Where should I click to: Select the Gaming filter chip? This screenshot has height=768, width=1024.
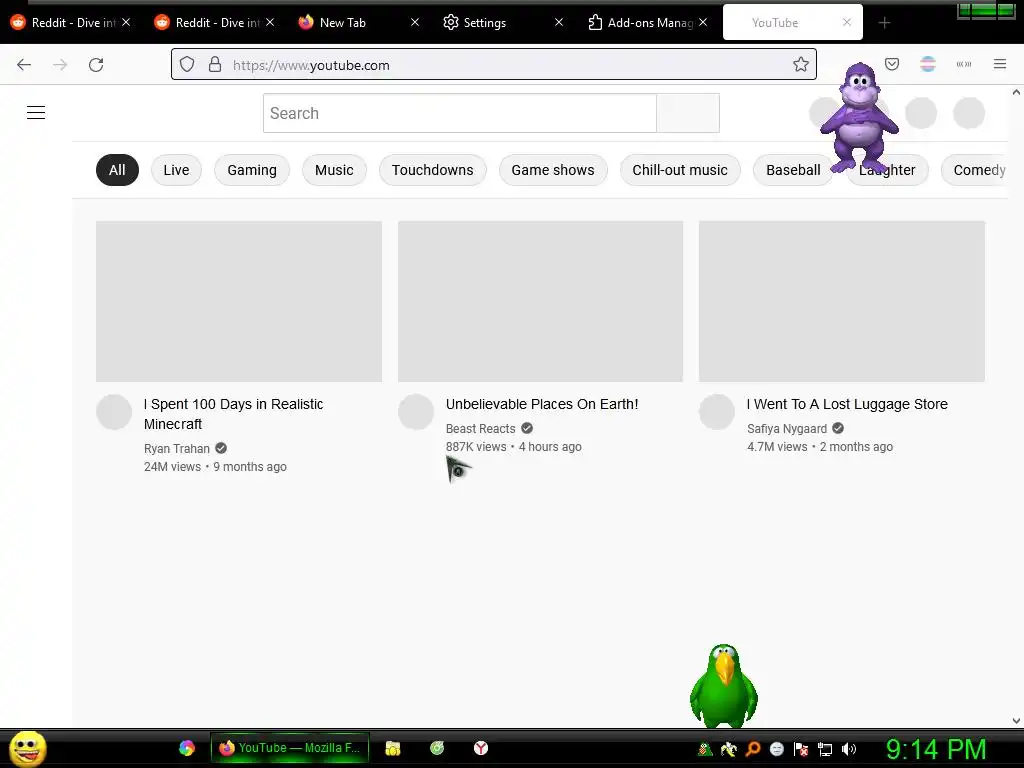point(252,170)
